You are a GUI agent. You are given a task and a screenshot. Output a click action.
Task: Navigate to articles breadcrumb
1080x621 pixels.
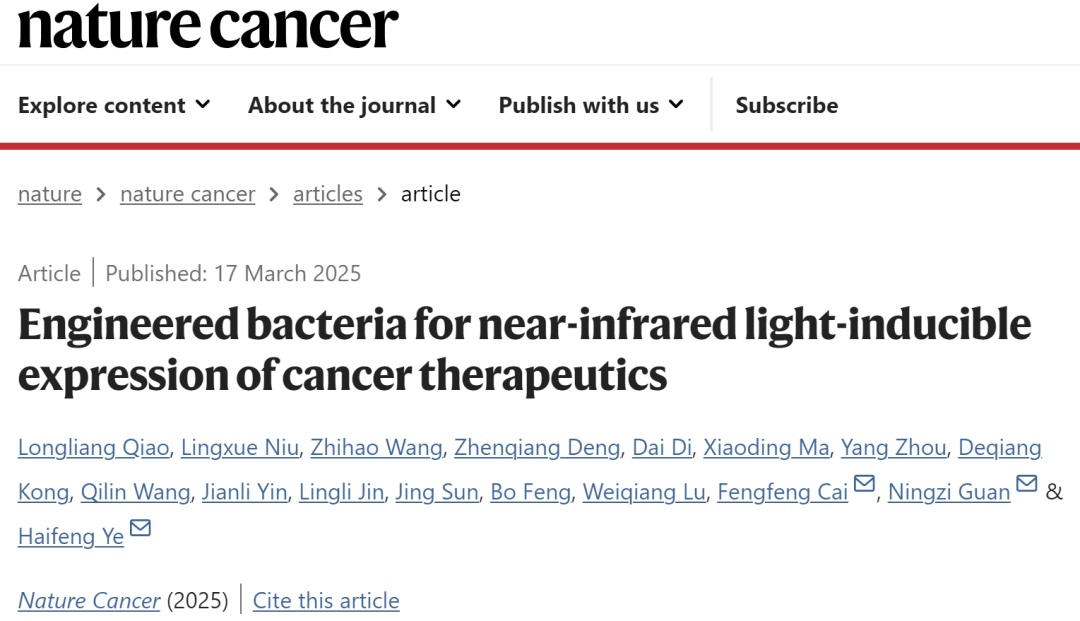pos(328,194)
